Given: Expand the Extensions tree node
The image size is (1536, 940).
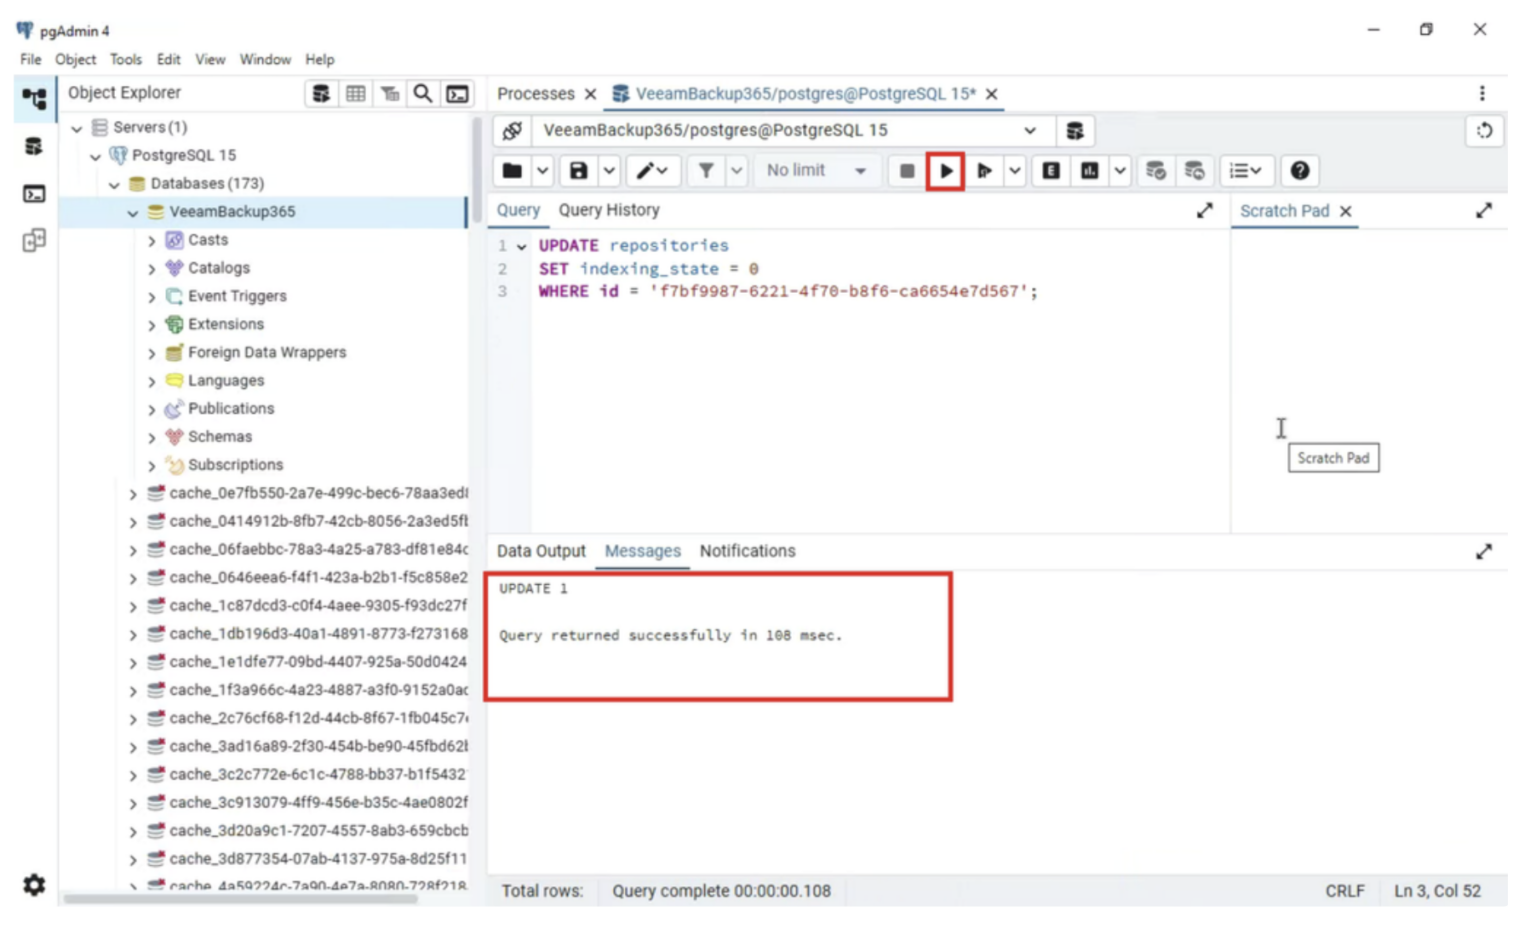Looking at the screenshot, I should coord(152,325).
